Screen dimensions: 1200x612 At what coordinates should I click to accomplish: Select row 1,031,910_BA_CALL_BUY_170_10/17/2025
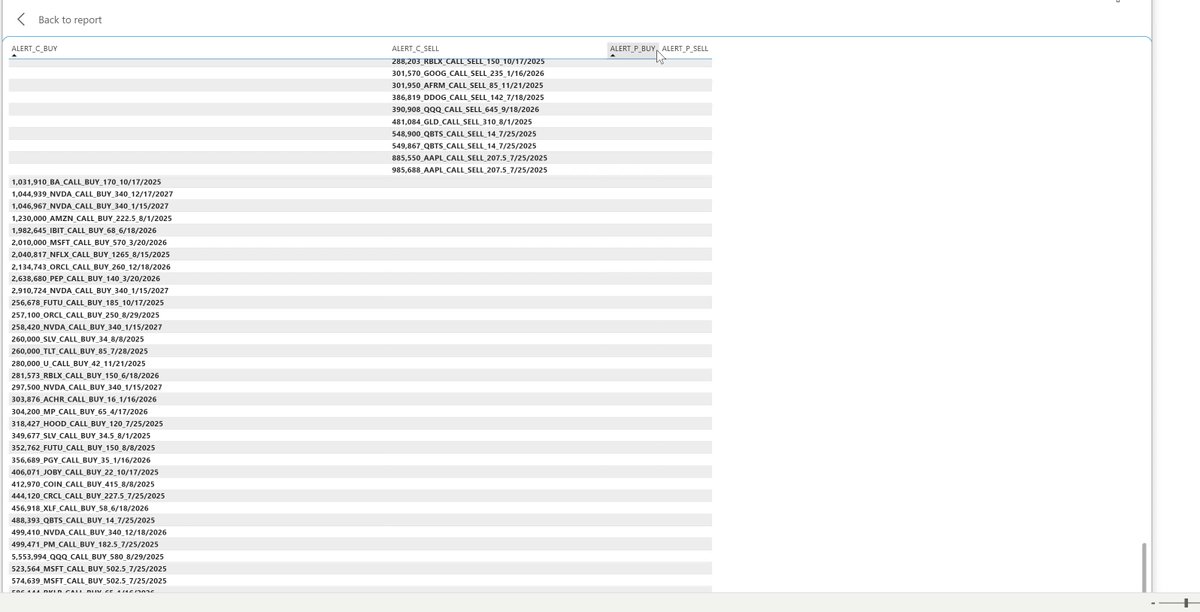point(360,182)
